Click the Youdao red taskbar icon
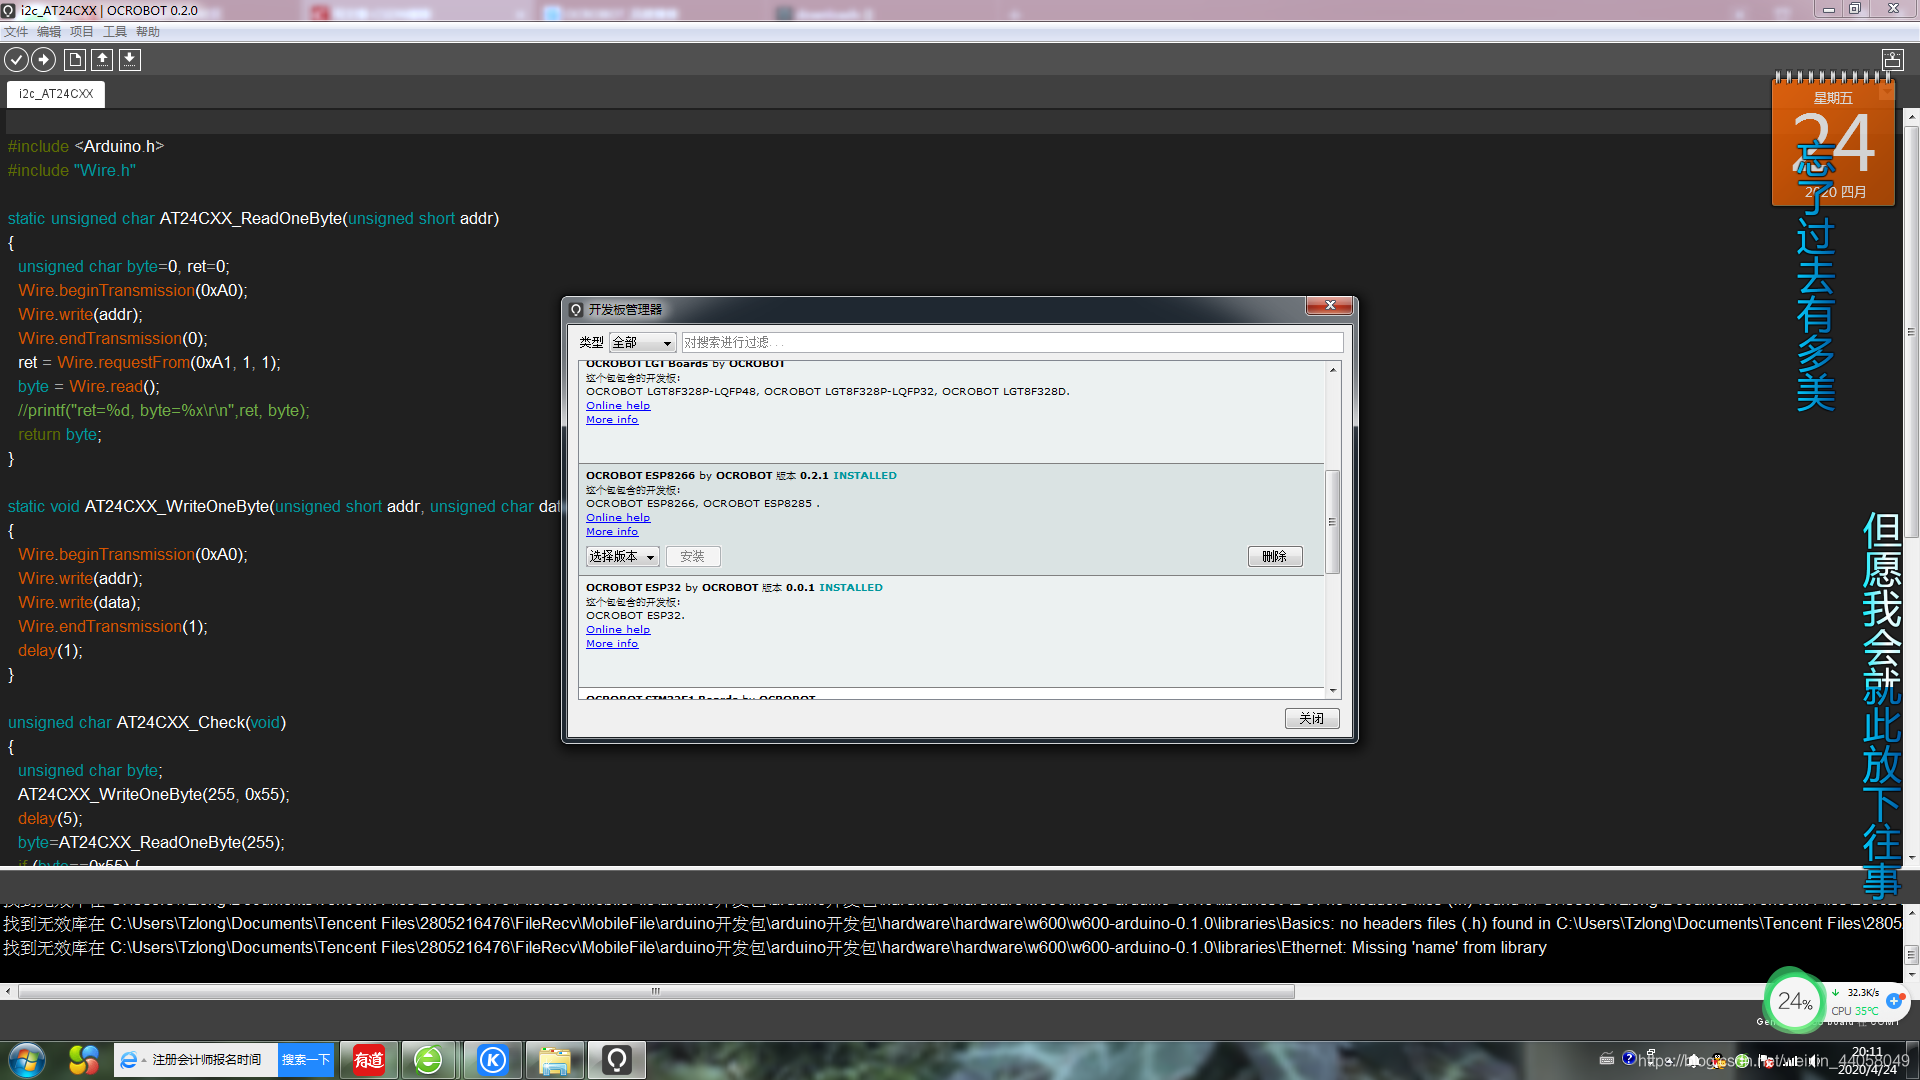 (368, 1059)
